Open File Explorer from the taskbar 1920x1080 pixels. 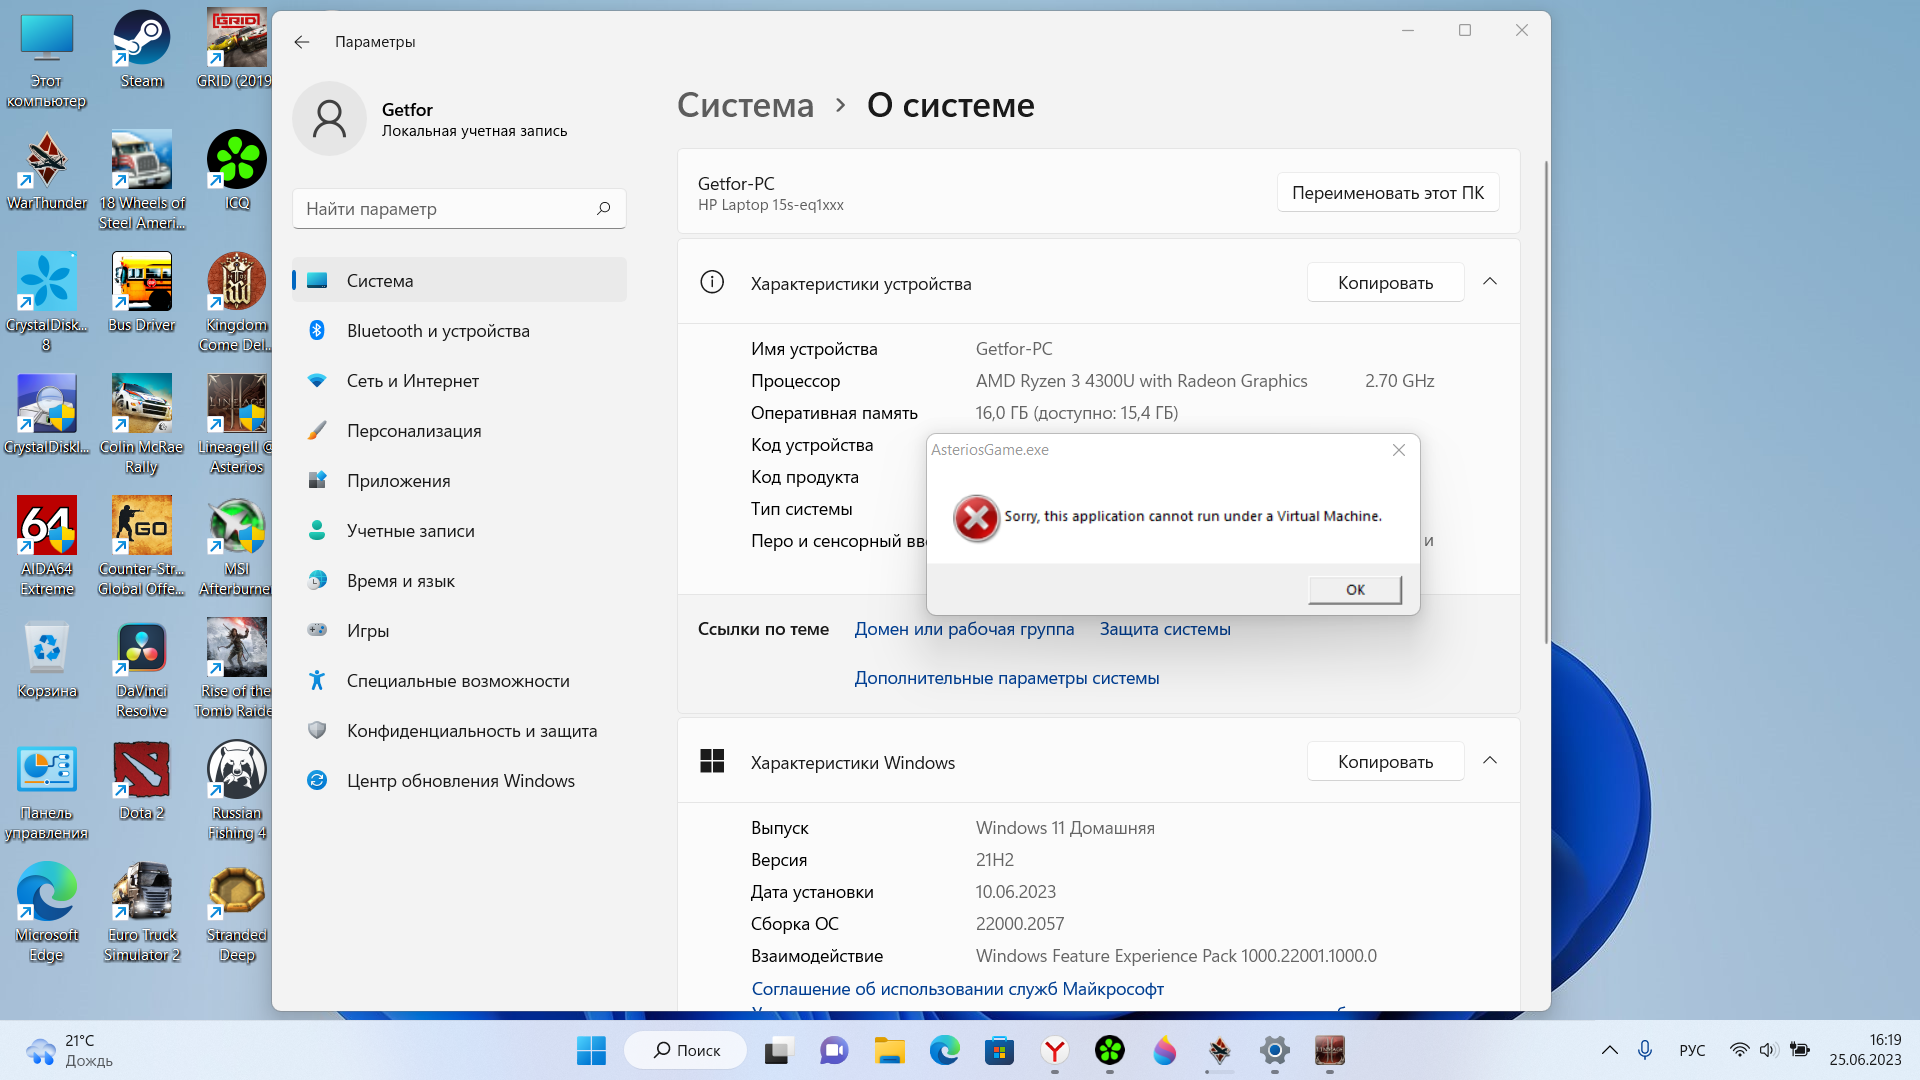click(889, 1050)
